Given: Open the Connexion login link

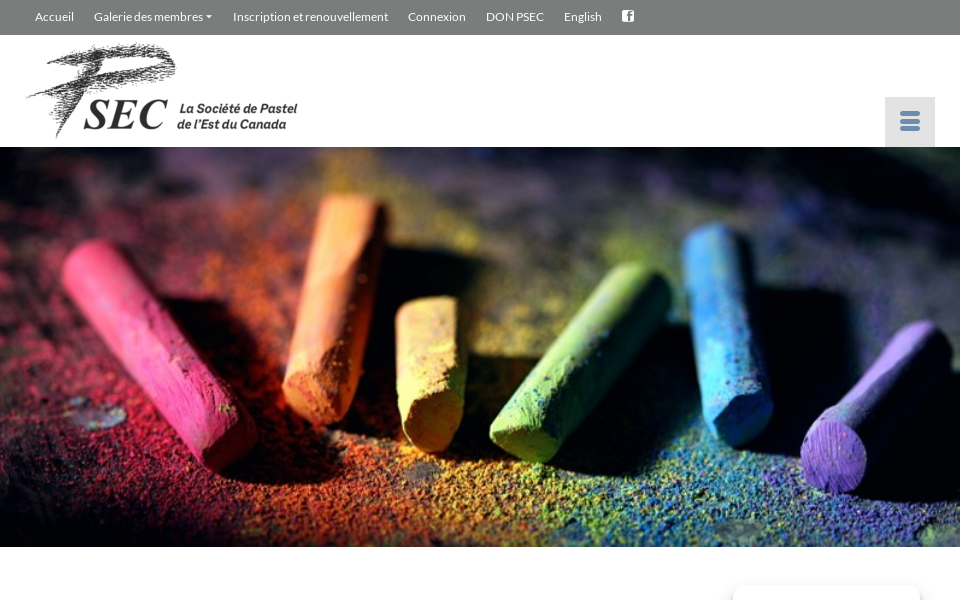Looking at the screenshot, I should 436,17.
